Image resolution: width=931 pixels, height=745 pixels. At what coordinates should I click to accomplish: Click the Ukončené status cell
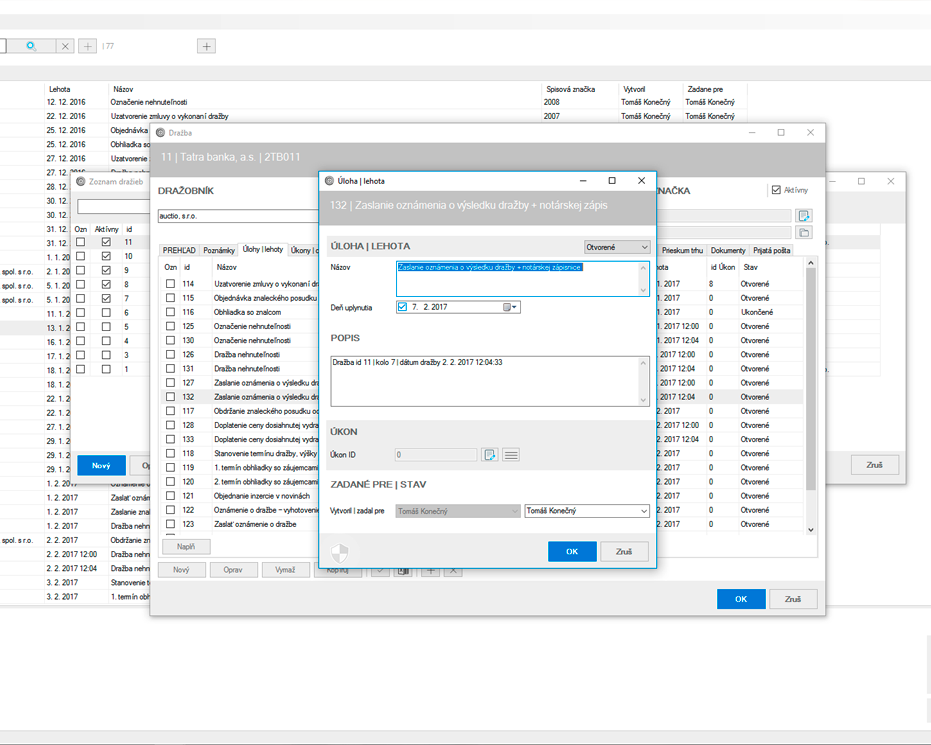756,312
